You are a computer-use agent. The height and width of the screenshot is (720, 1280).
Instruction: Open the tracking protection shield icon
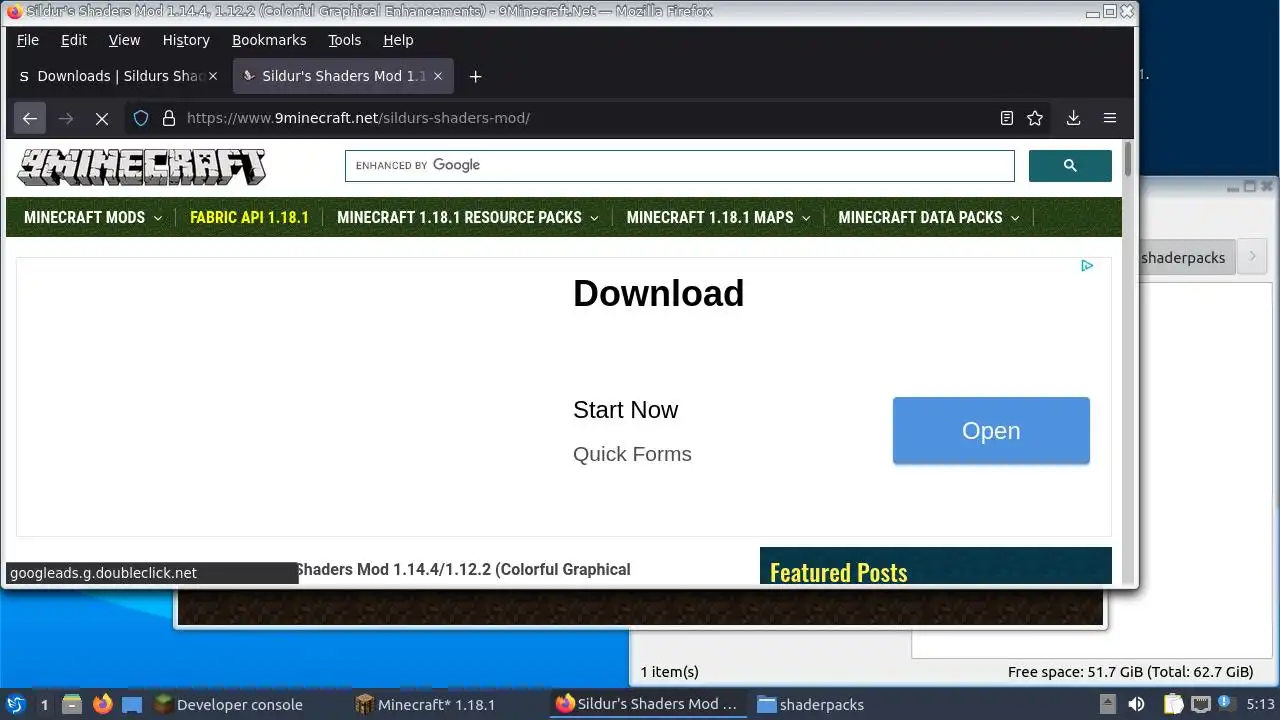click(141, 118)
